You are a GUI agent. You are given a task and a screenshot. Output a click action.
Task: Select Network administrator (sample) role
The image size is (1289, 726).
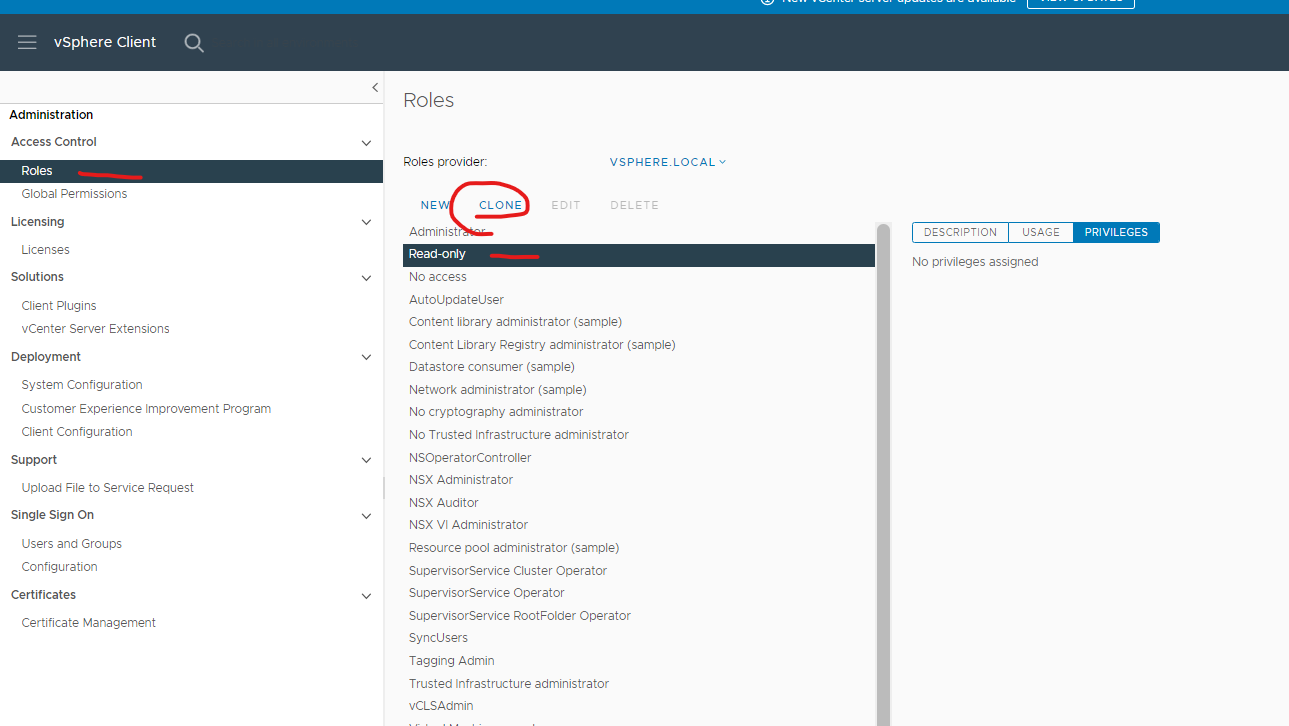[x=639, y=390]
